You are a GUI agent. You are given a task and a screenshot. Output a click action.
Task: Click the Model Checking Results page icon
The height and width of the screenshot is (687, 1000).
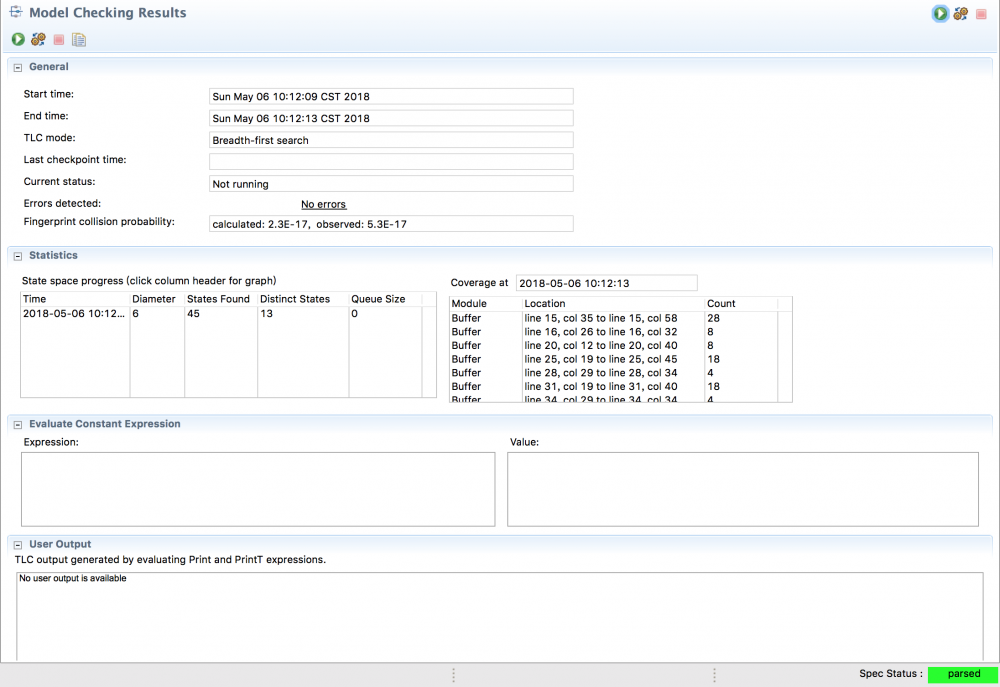point(16,11)
